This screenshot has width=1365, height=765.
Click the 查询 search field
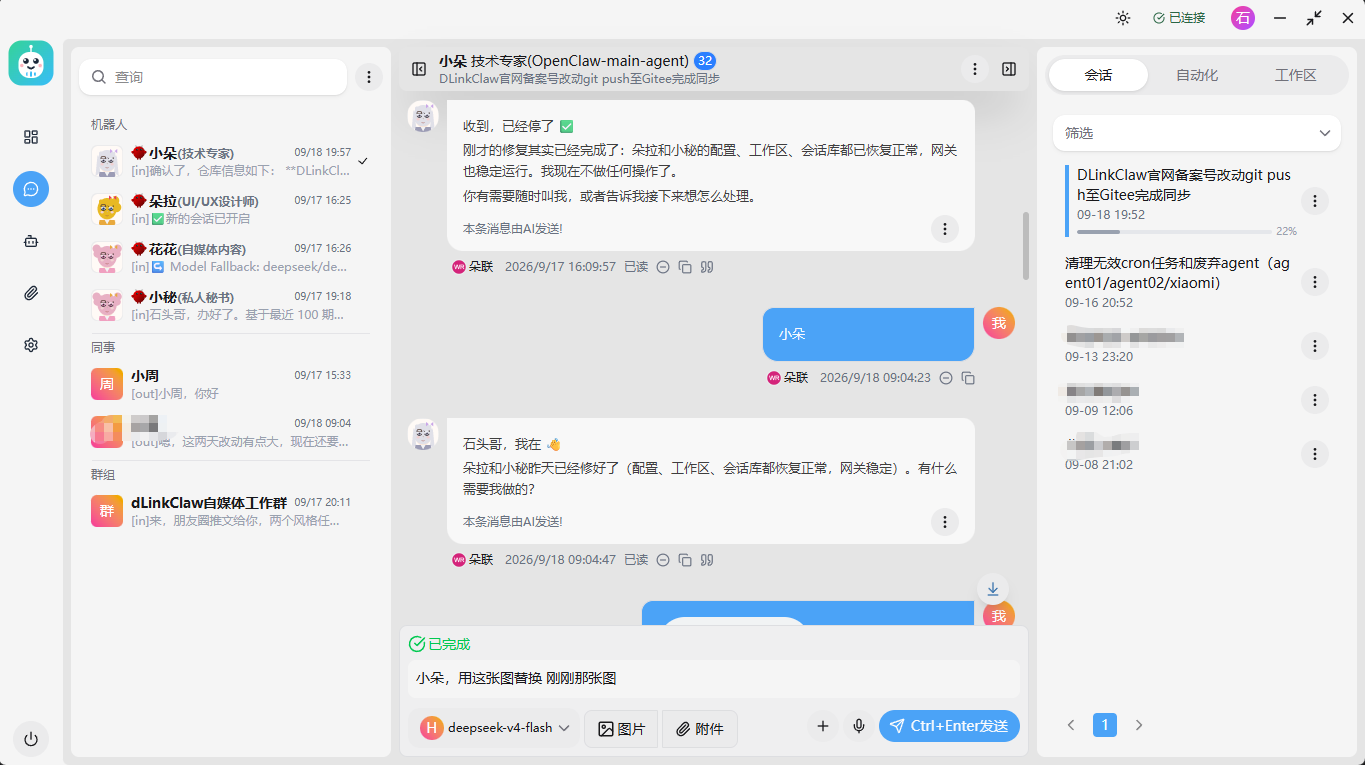coord(213,77)
